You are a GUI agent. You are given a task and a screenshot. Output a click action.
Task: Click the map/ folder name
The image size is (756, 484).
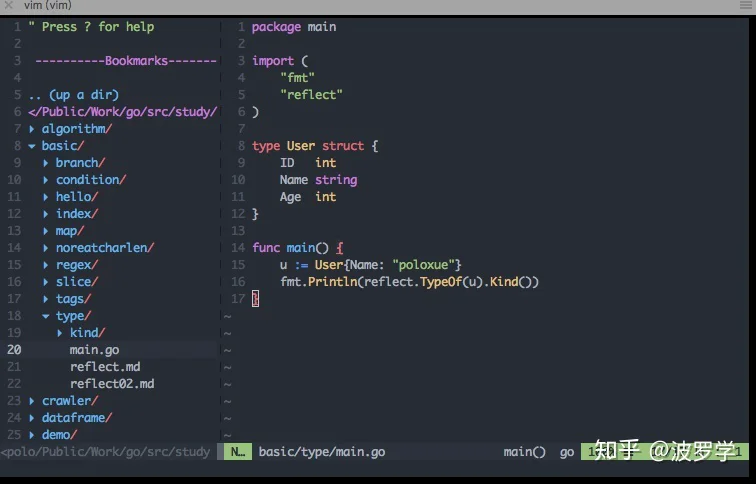coord(70,231)
